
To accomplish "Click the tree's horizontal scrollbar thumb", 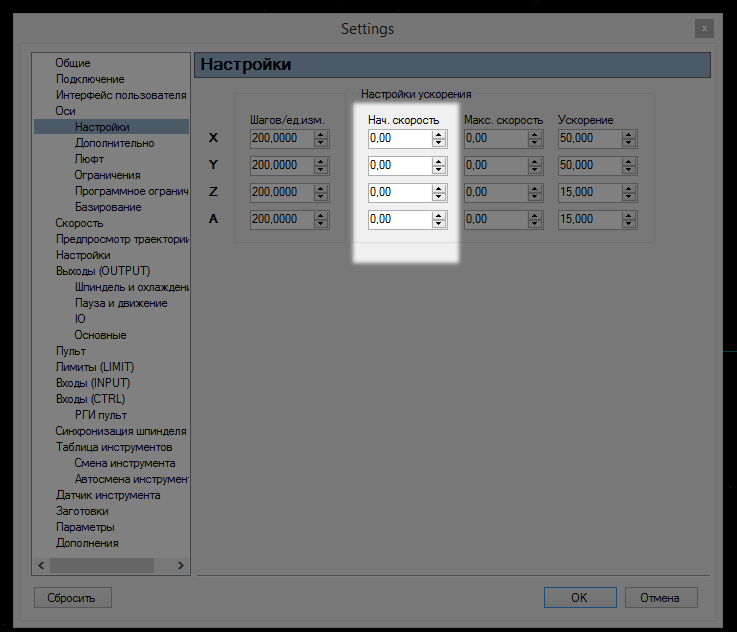I will click(x=102, y=565).
